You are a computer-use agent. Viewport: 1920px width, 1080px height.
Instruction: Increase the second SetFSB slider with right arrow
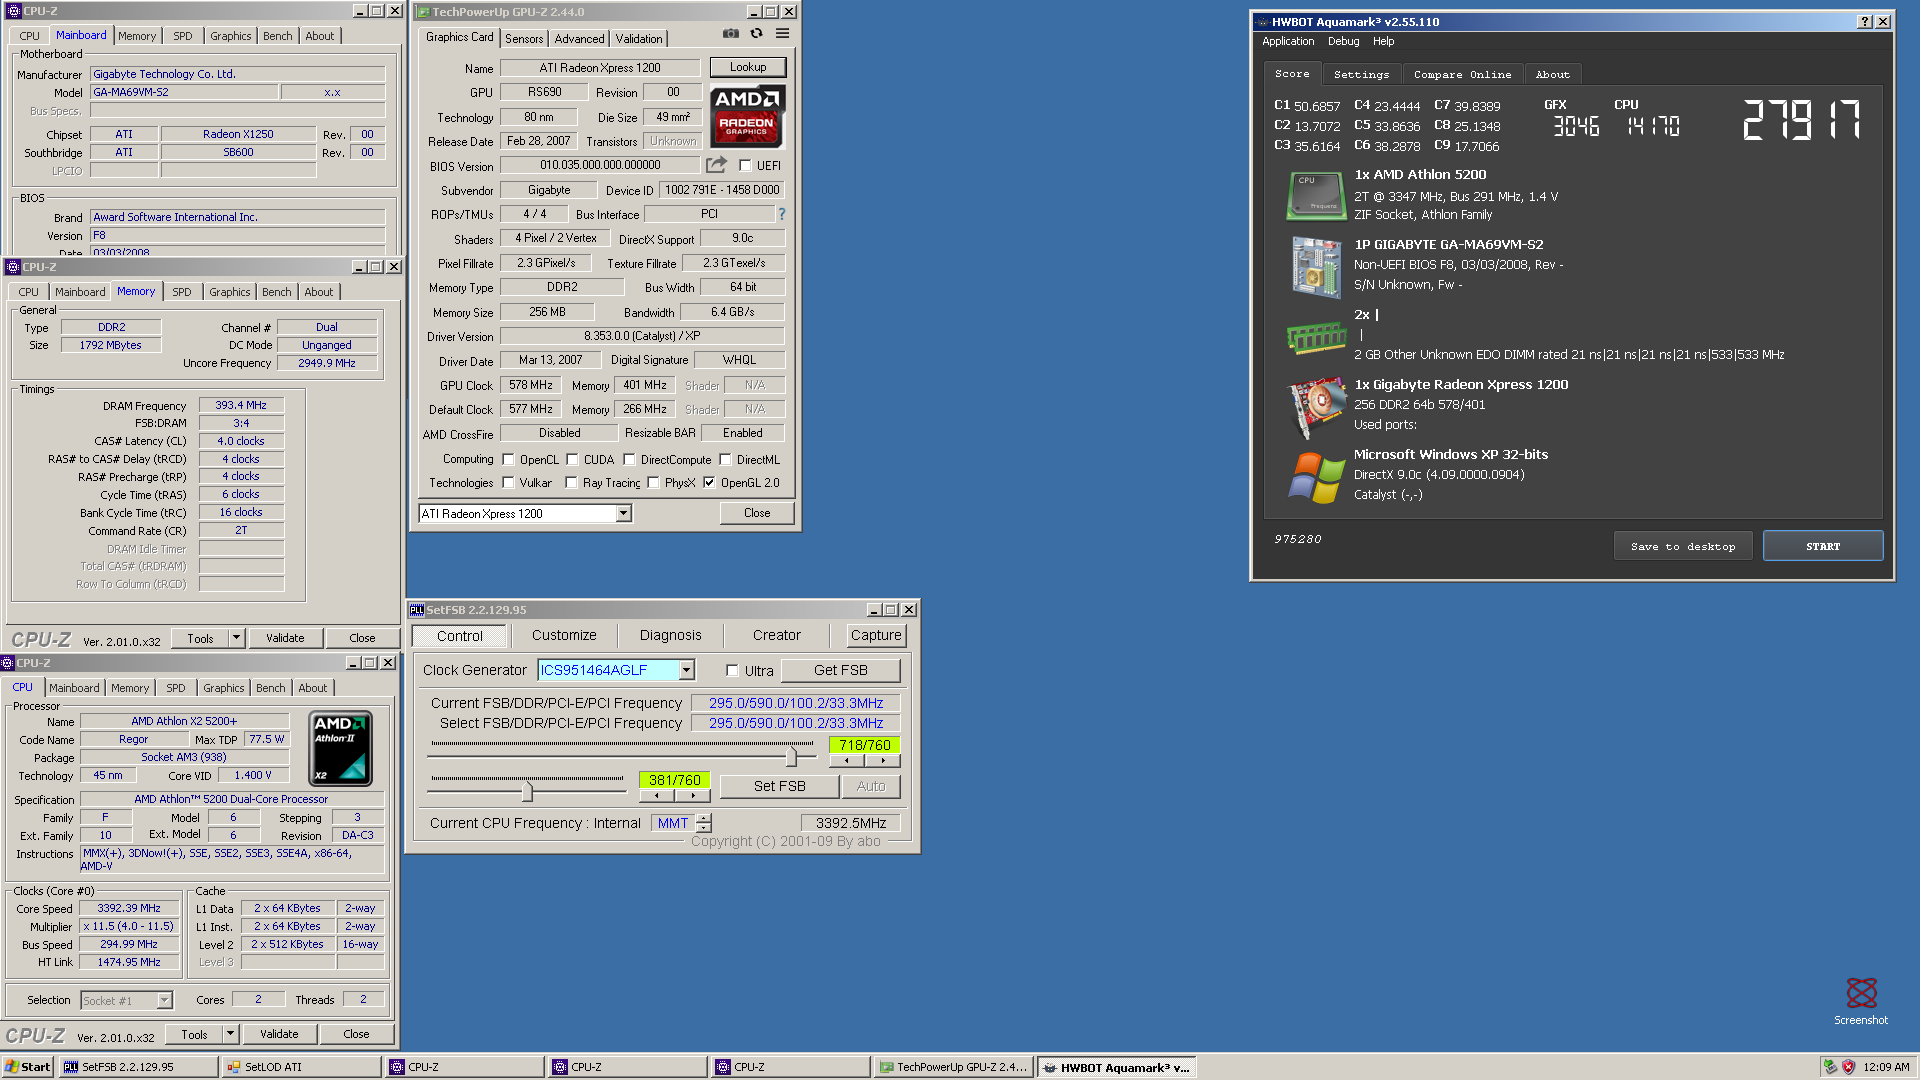tap(692, 796)
